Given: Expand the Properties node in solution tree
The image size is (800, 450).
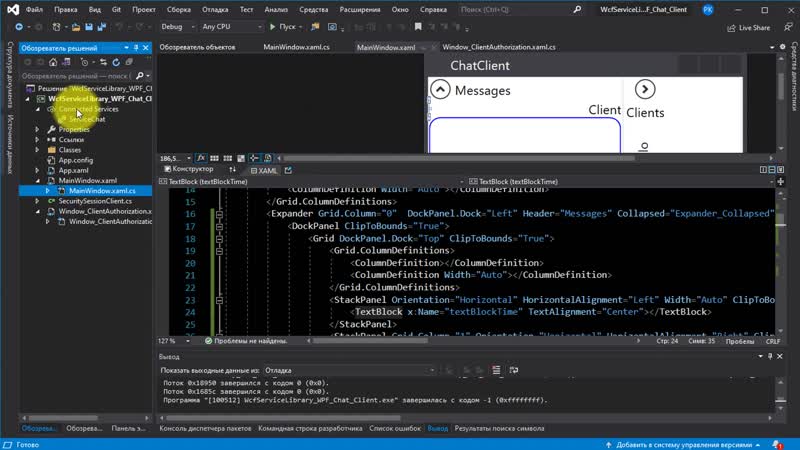Looking at the screenshot, I should [37, 130].
